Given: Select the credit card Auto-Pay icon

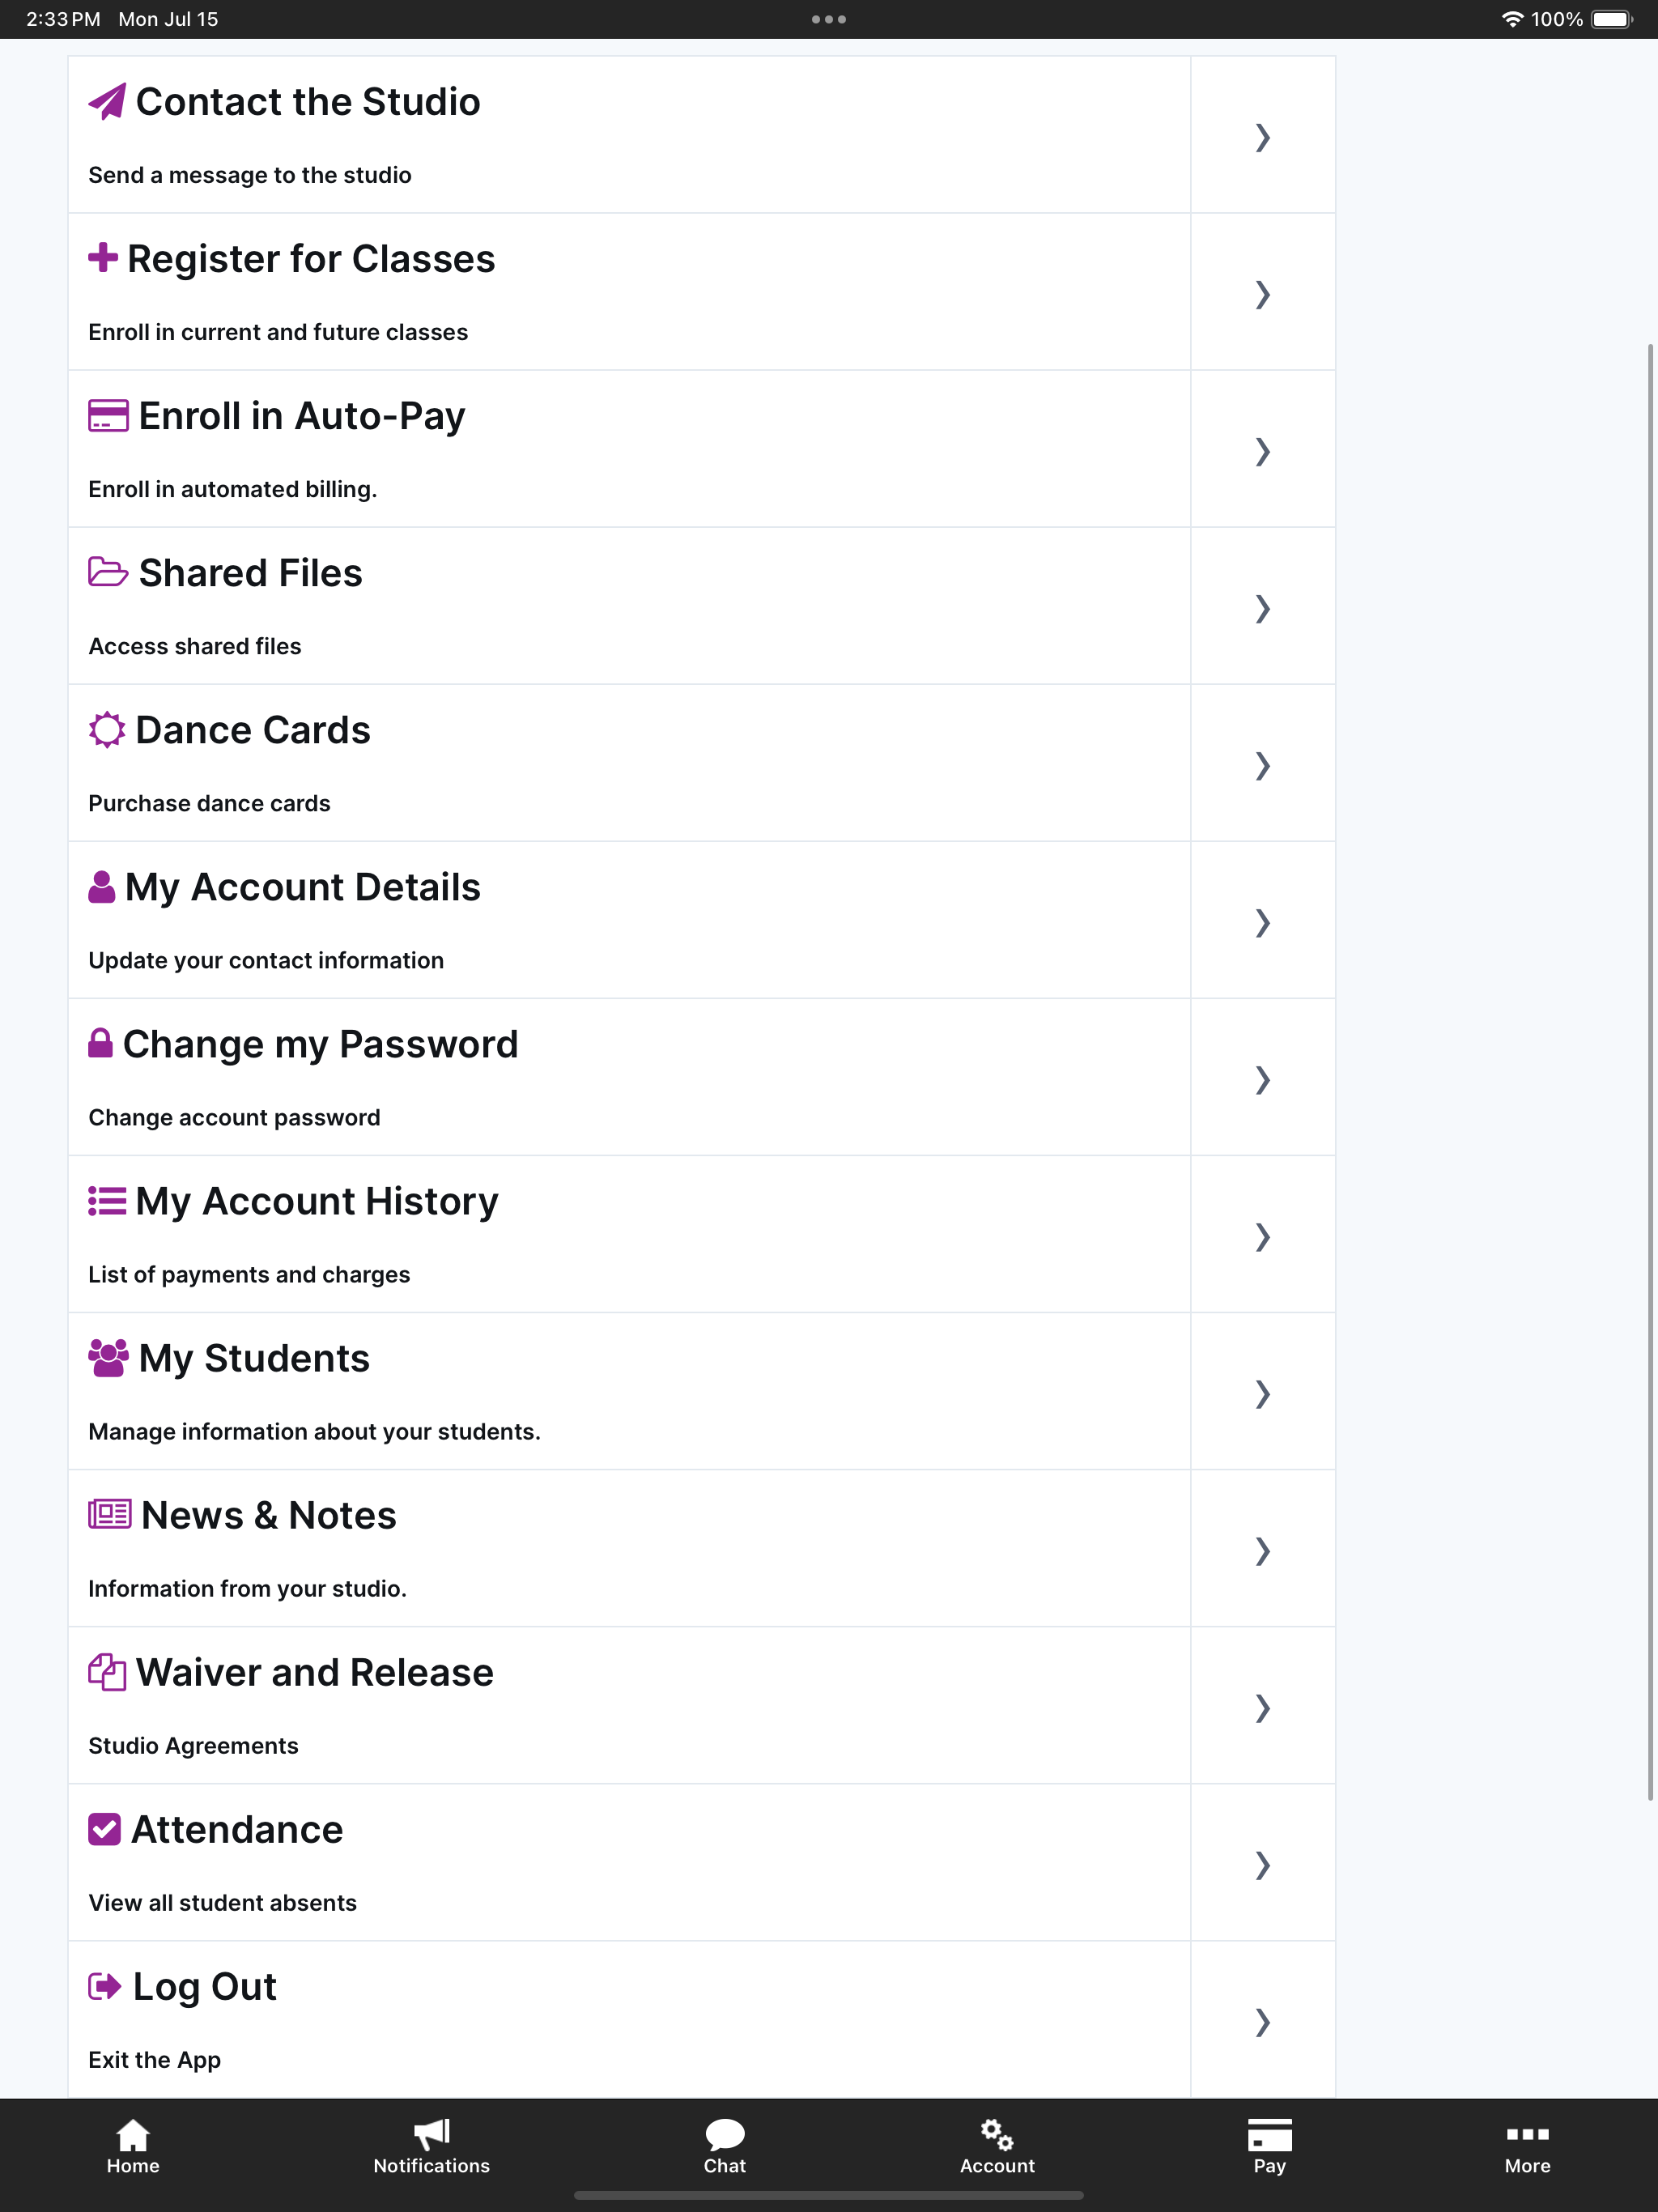Looking at the screenshot, I should [108, 415].
